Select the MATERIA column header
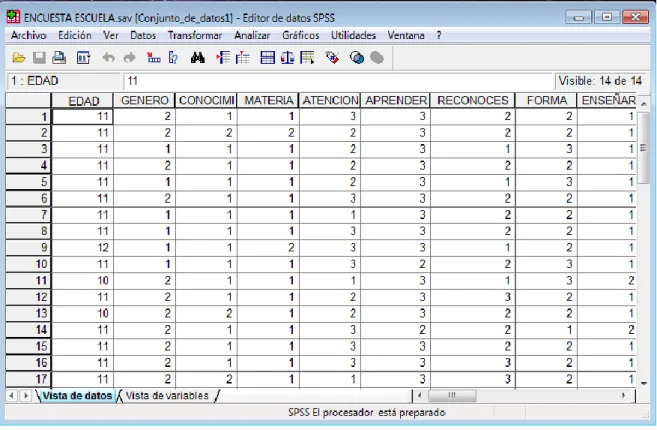This screenshot has width=657, height=430. tap(268, 101)
